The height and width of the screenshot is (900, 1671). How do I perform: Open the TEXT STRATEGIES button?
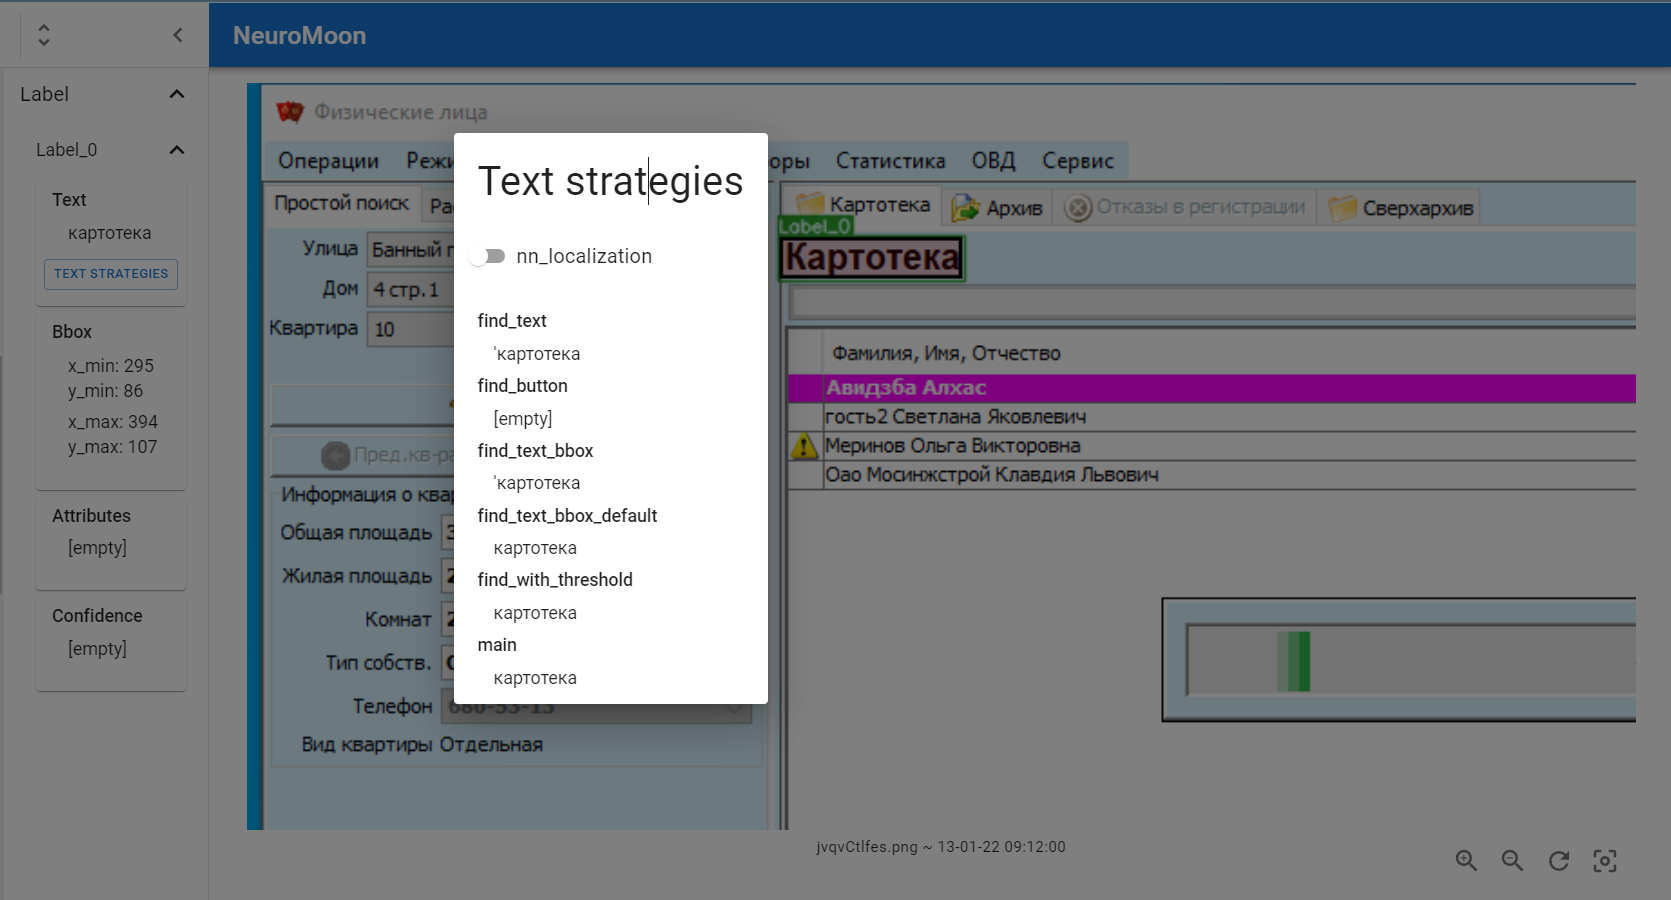coord(111,274)
